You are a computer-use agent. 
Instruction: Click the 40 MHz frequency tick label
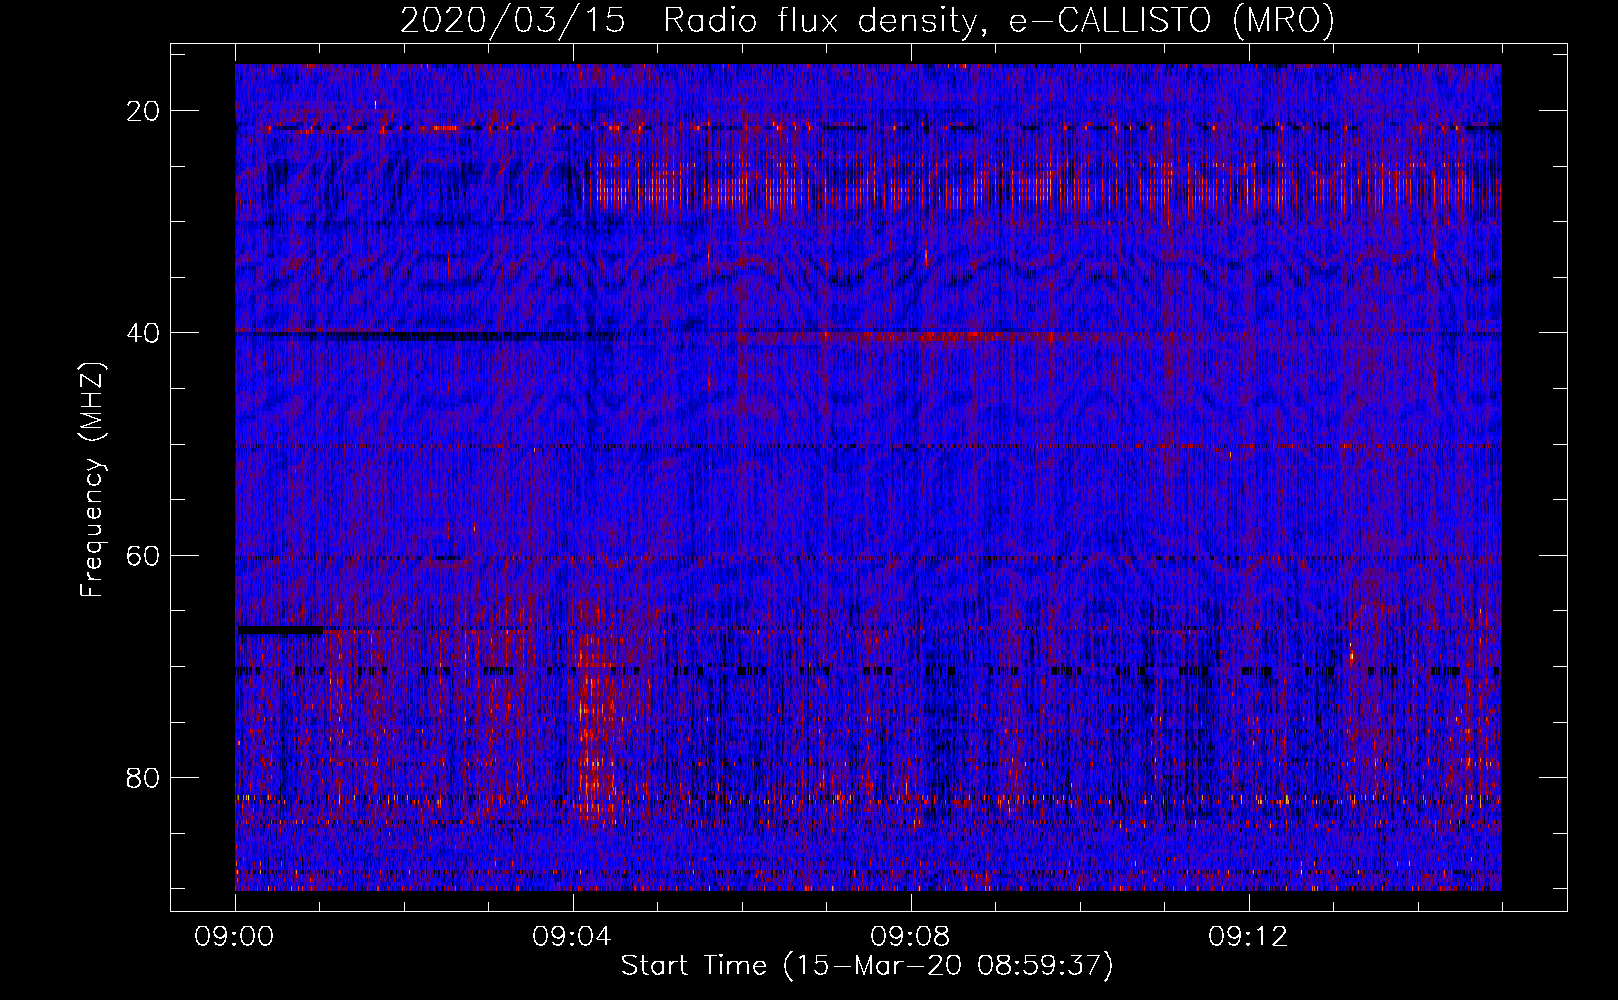[144, 333]
